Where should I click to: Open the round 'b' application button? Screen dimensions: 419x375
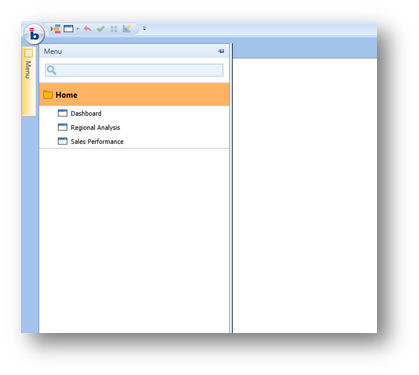[34, 34]
